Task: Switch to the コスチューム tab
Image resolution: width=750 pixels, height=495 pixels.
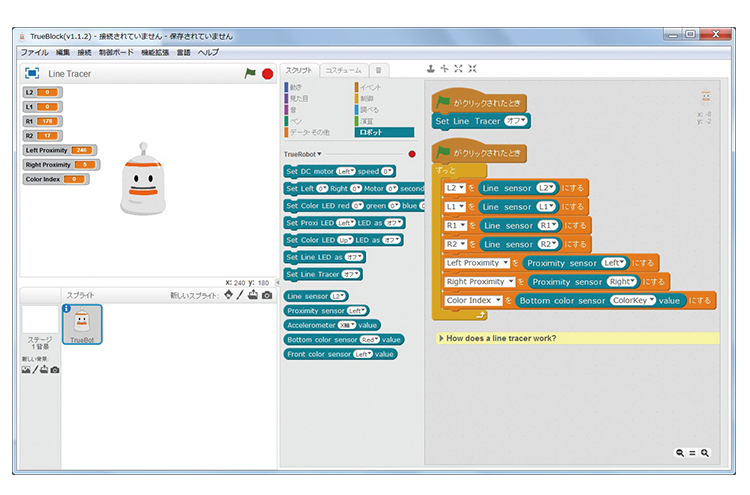Action: (344, 70)
